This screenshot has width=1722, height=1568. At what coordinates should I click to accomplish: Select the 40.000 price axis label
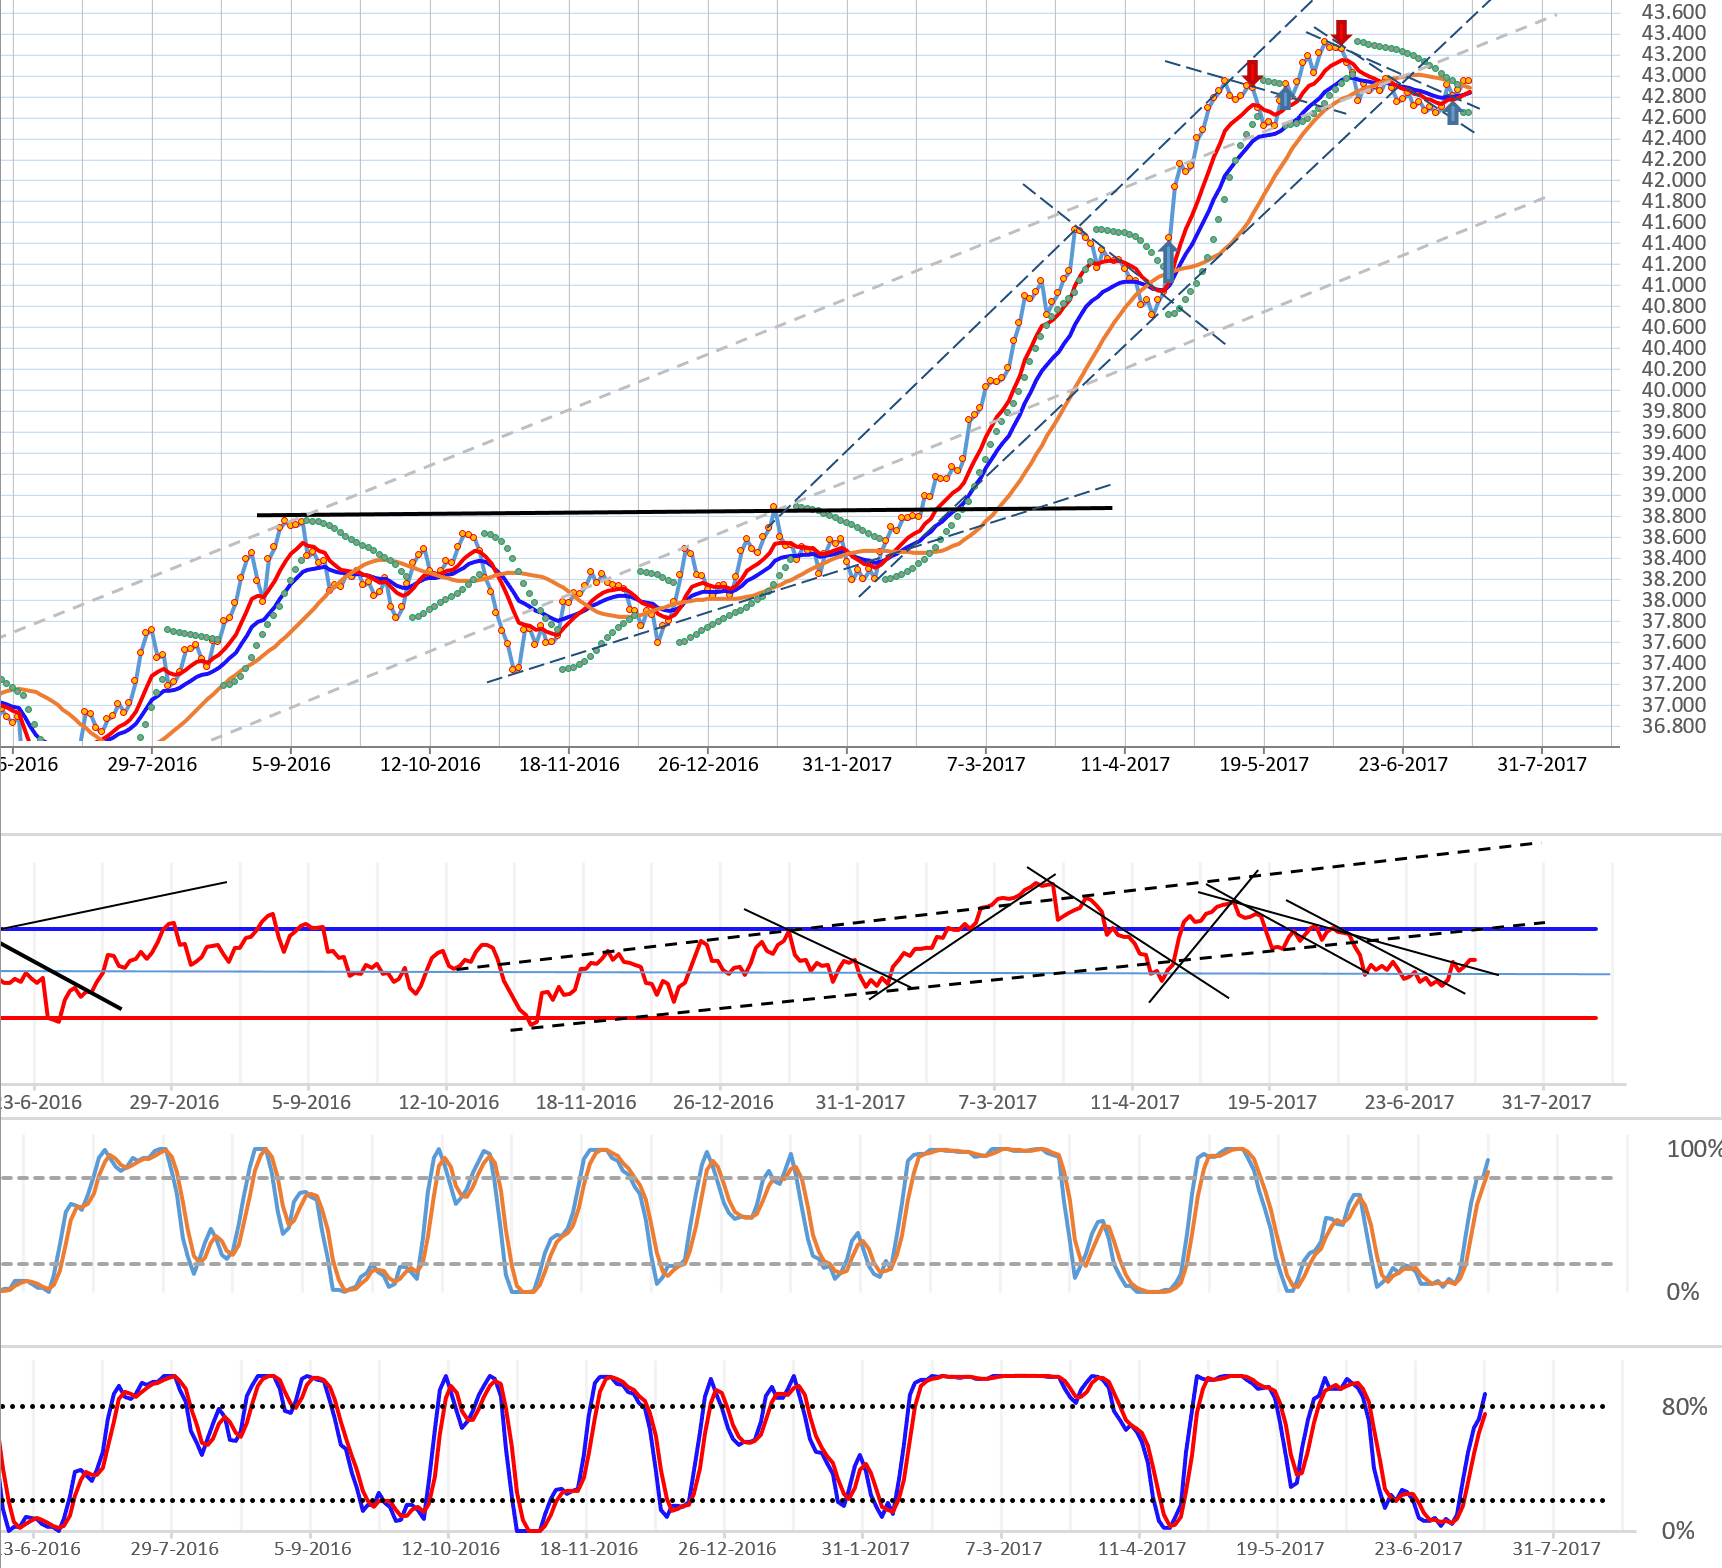[1674, 390]
